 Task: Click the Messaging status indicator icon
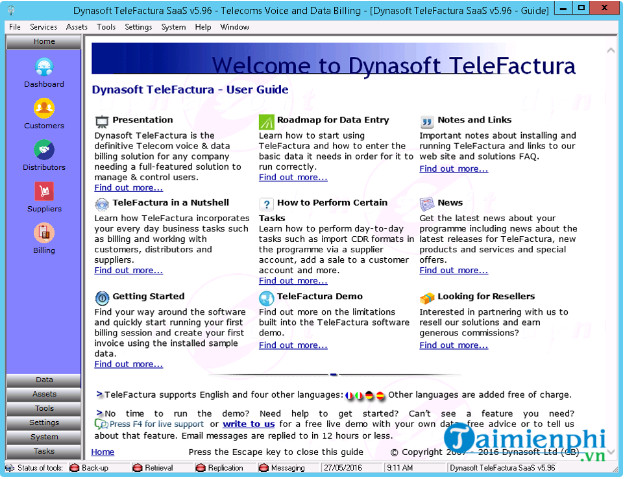pyautogui.click(x=263, y=468)
